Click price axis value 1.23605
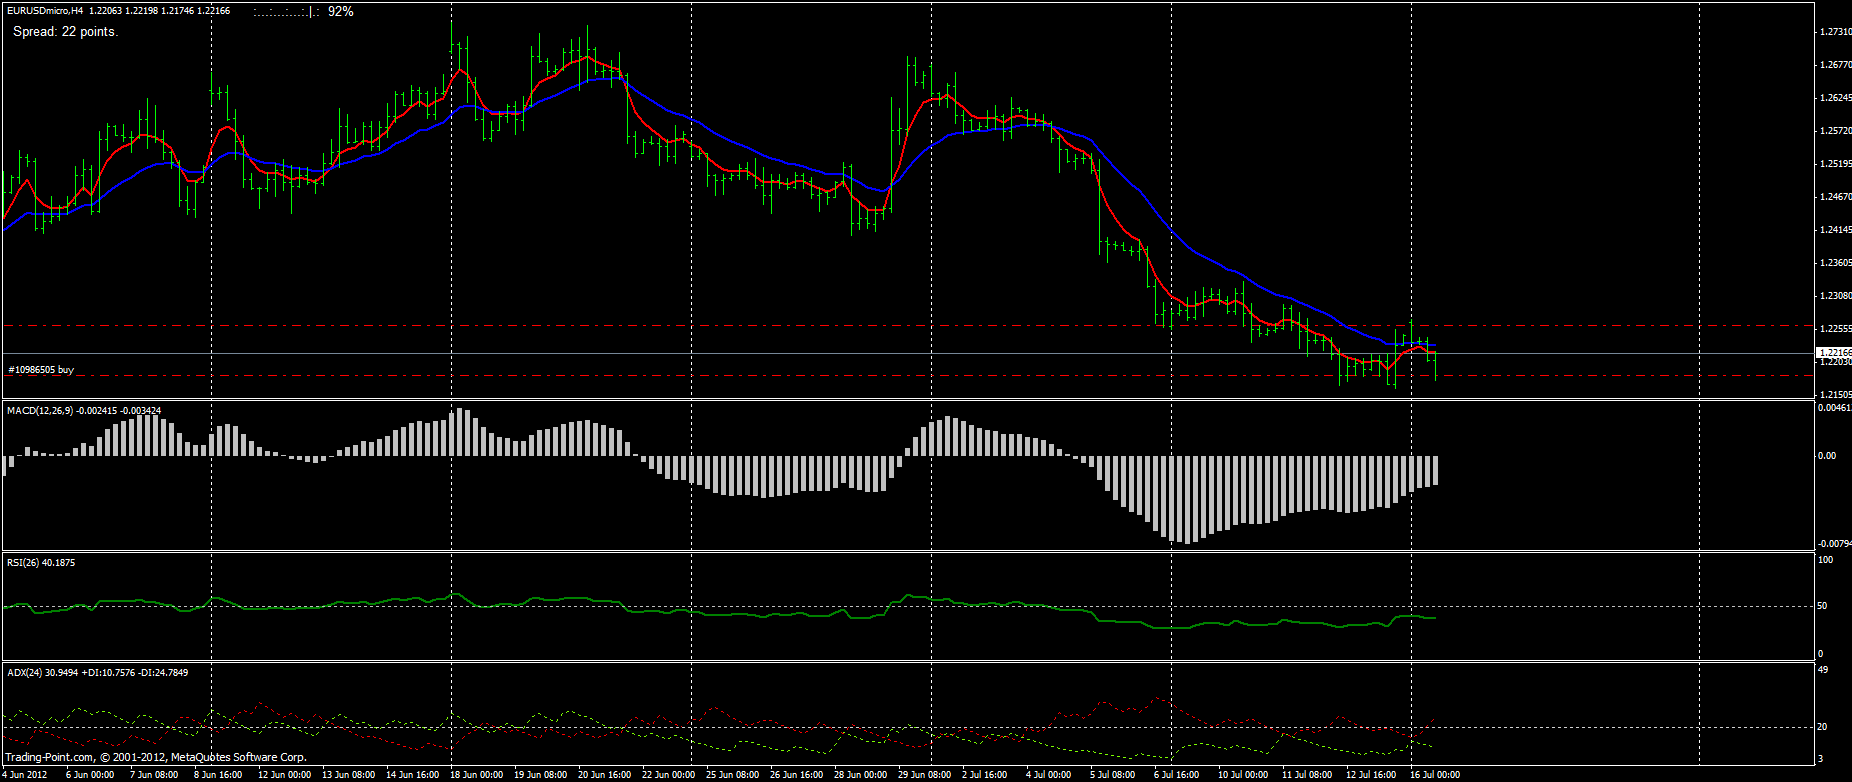1852x782 pixels. click(x=1835, y=263)
